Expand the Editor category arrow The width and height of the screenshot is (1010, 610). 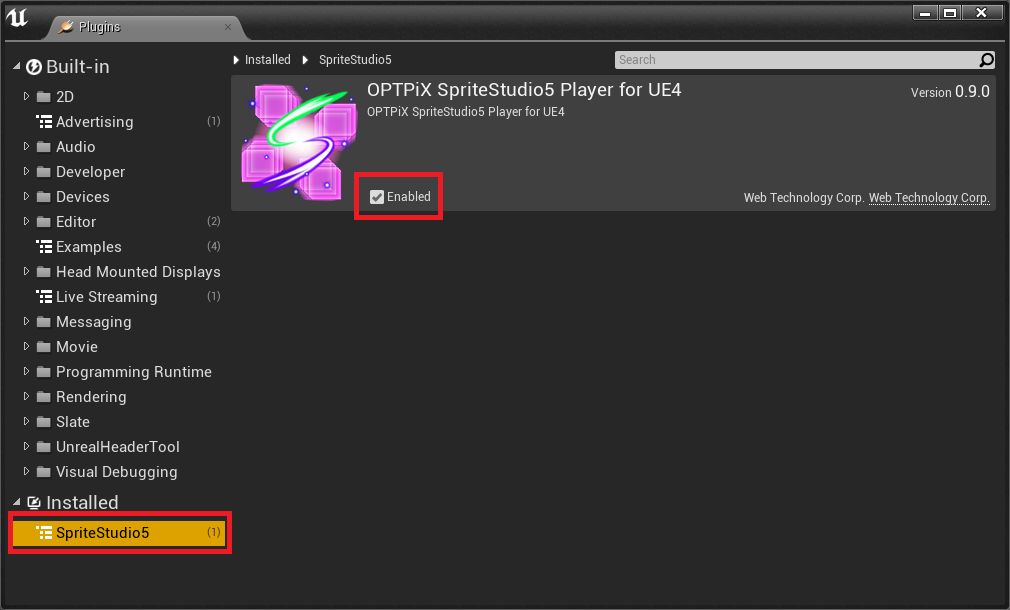(26, 221)
